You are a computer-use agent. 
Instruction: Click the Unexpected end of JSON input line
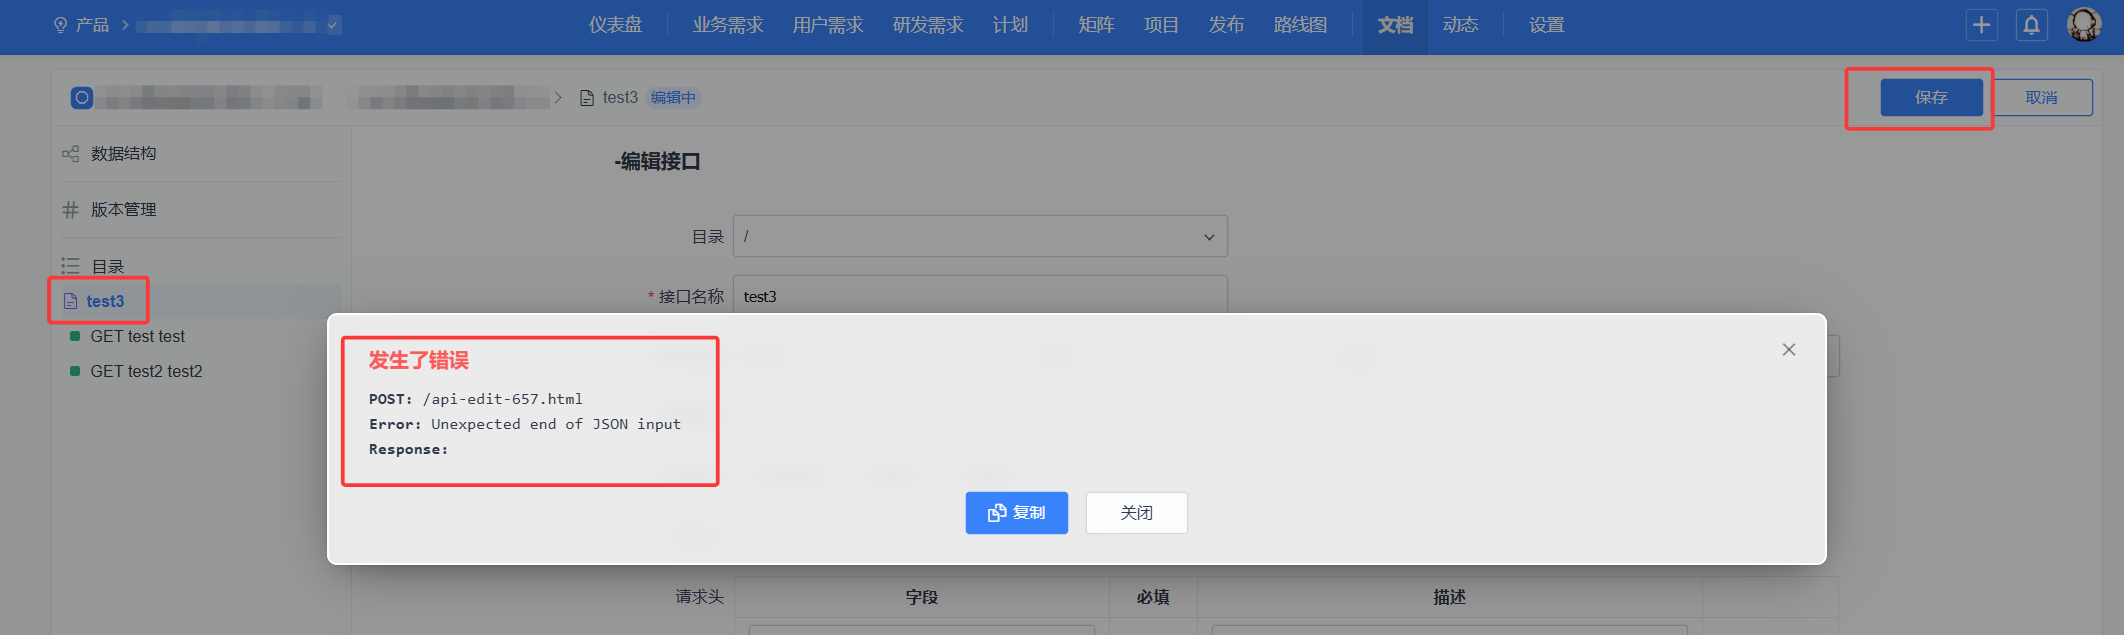[525, 424]
